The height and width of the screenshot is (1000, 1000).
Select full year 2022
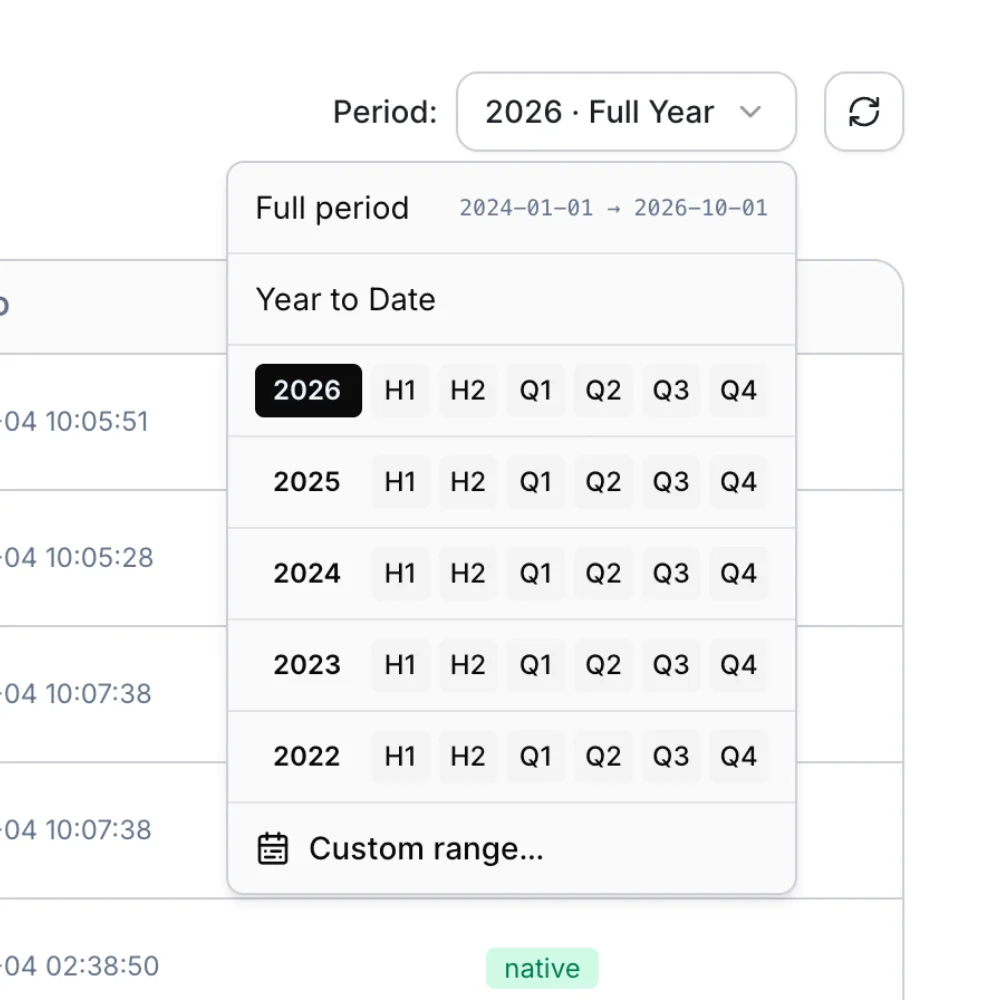308,756
